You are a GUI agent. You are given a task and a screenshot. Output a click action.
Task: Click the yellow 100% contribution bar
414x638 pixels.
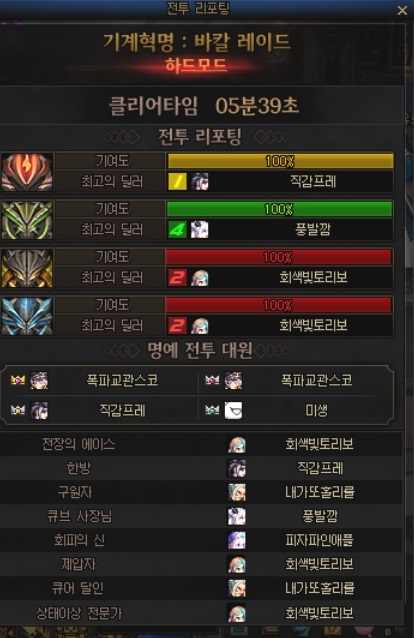pyautogui.click(x=280, y=161)
